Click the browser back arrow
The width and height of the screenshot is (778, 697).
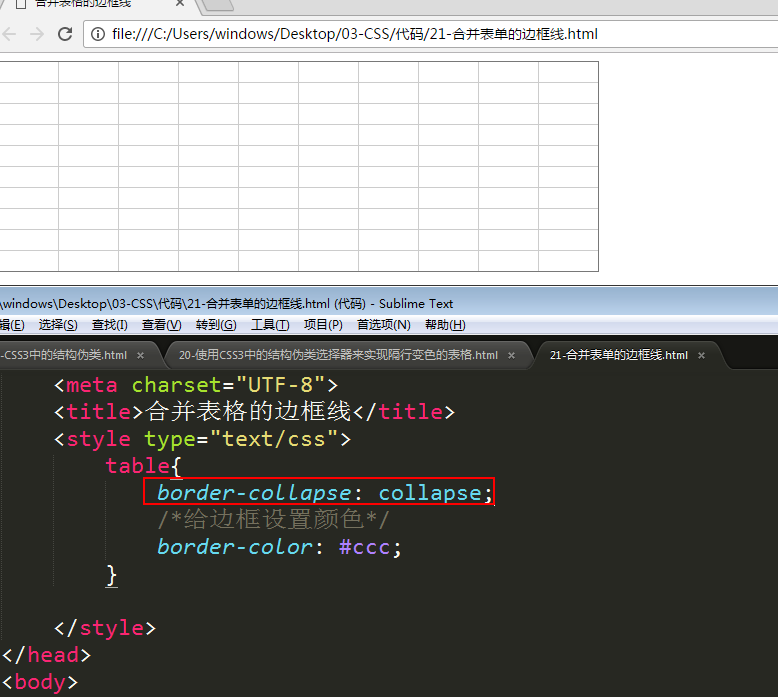coord(10,34)
